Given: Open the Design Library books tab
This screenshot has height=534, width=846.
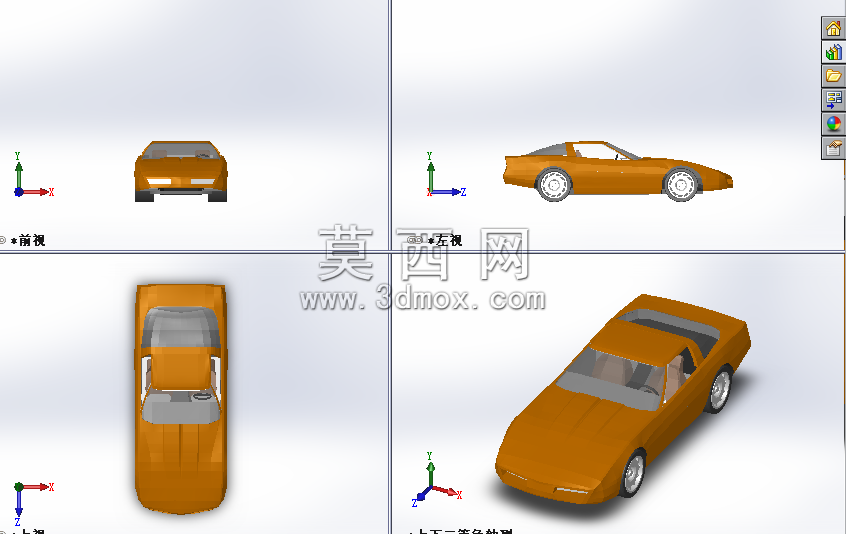Looking at the screenshot, I should 833,52.
